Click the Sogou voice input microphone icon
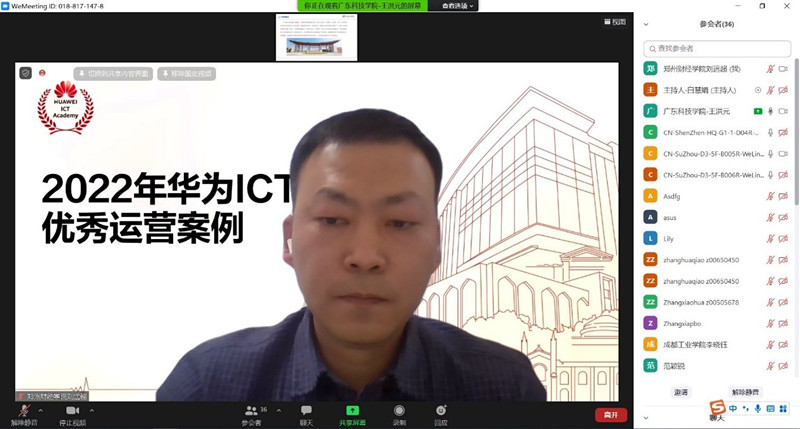The width and height of the screenshot is (800, 429). click(758, 409)
